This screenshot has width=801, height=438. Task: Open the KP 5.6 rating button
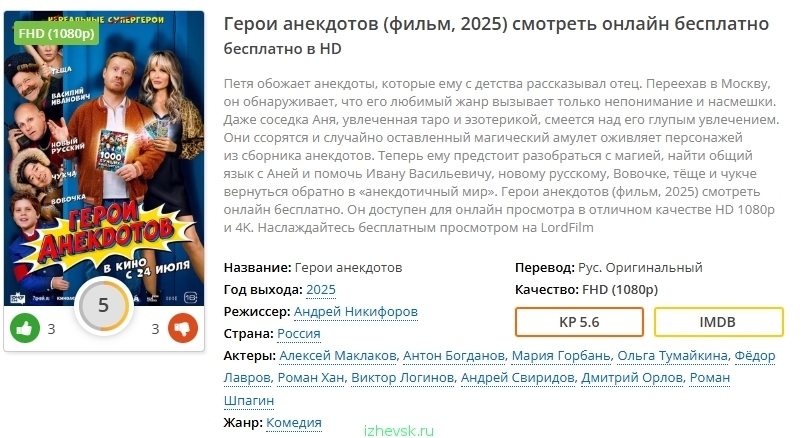click(x=579, y=323)
